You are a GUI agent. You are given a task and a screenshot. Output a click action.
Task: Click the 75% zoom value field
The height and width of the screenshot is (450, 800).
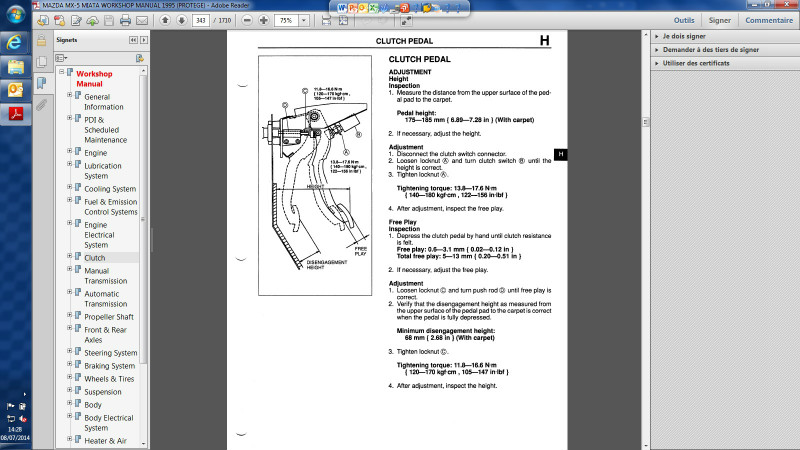pyautogui.click(x=286, y=20)
